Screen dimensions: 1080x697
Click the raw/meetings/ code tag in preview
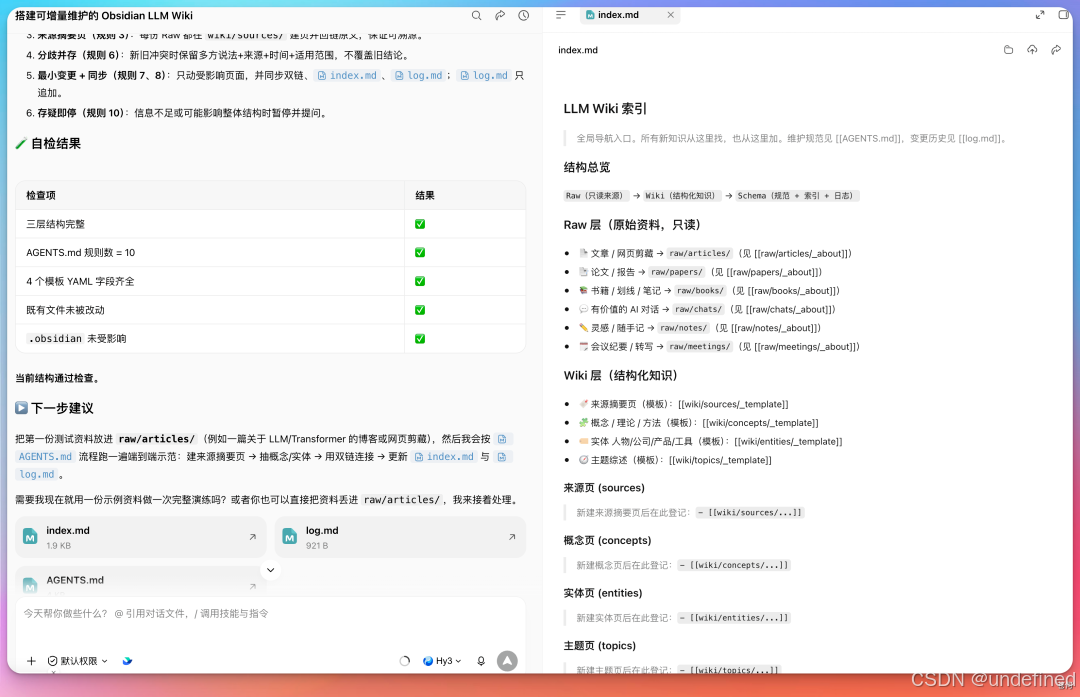tap(699, 346)
